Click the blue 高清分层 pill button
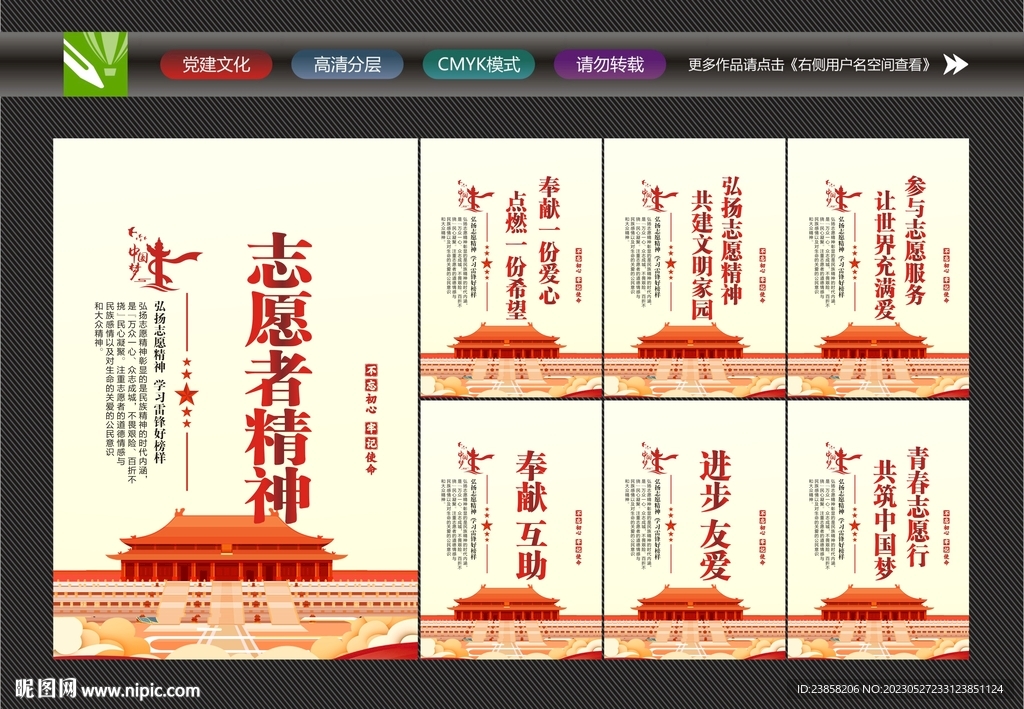Viewport: 1024px width, 709px height. 347,65
